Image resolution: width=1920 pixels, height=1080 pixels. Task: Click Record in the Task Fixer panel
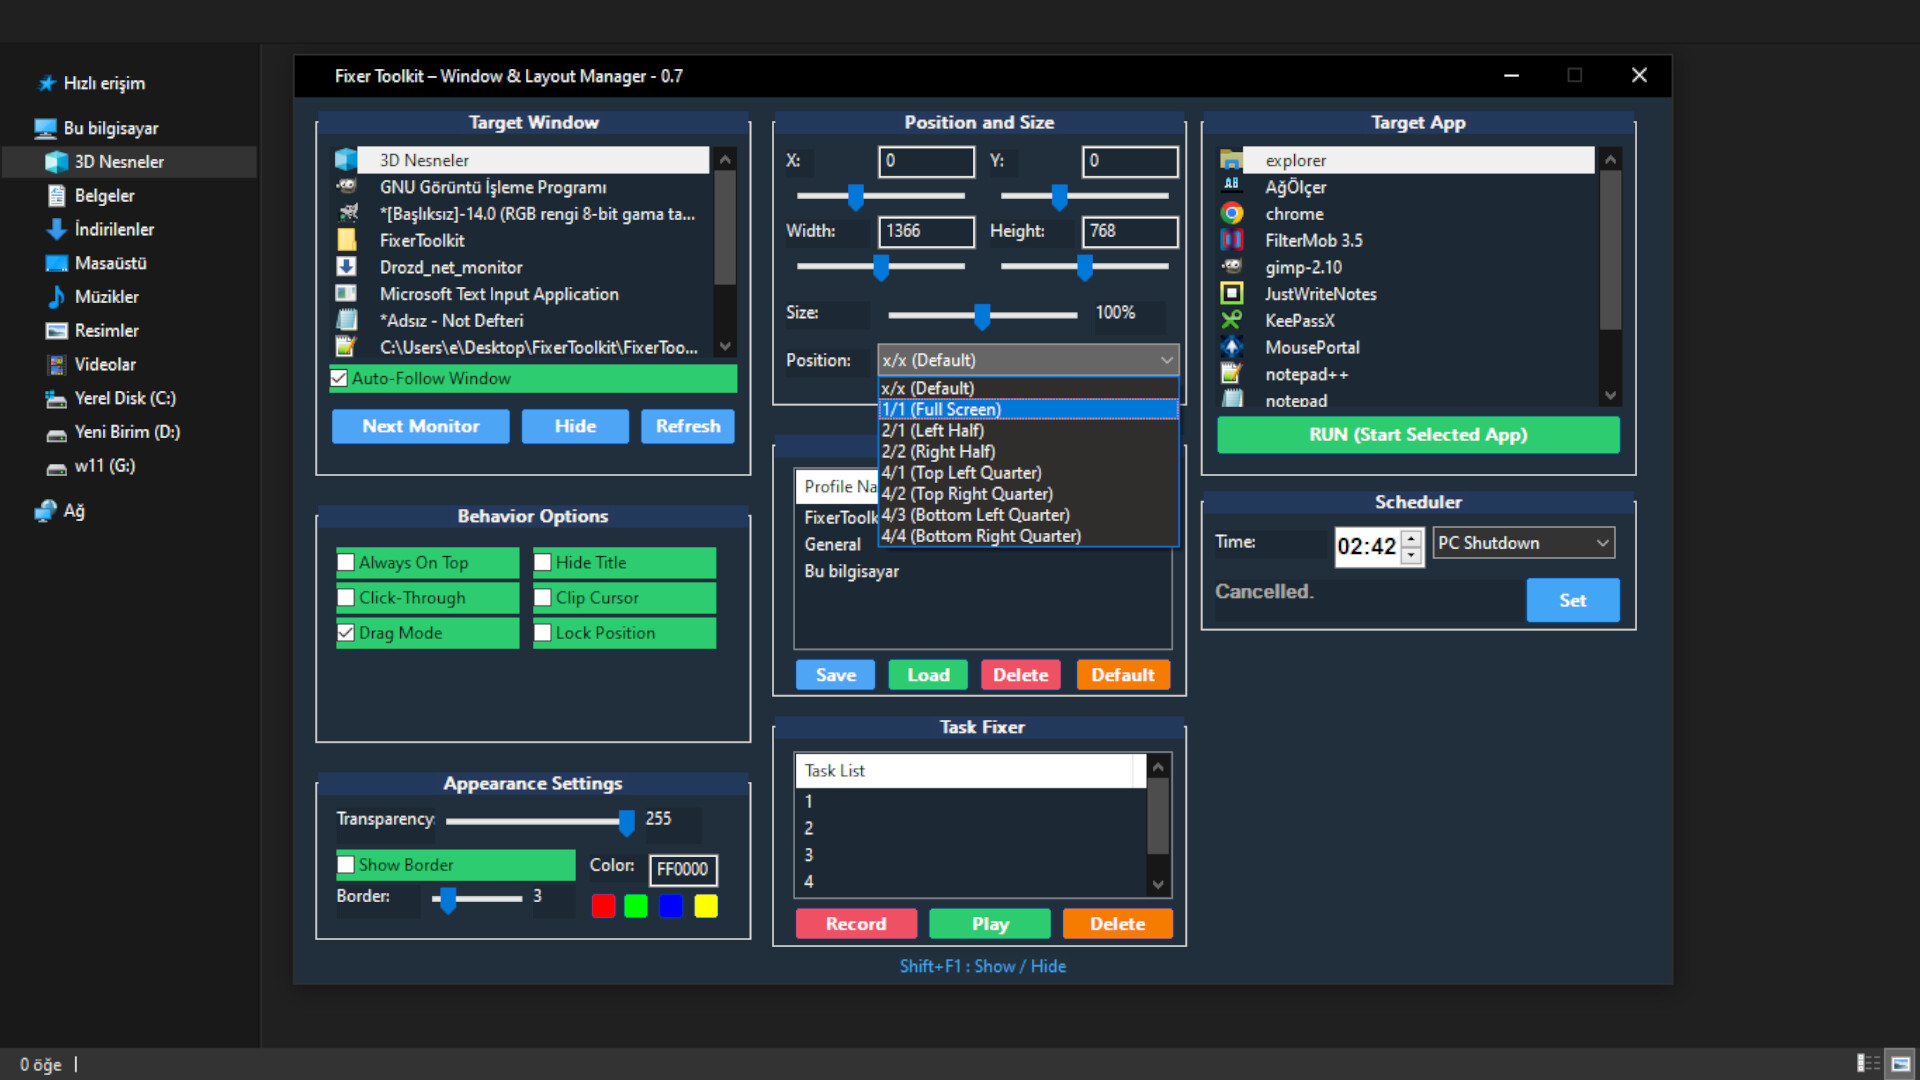tap(856, 923)
